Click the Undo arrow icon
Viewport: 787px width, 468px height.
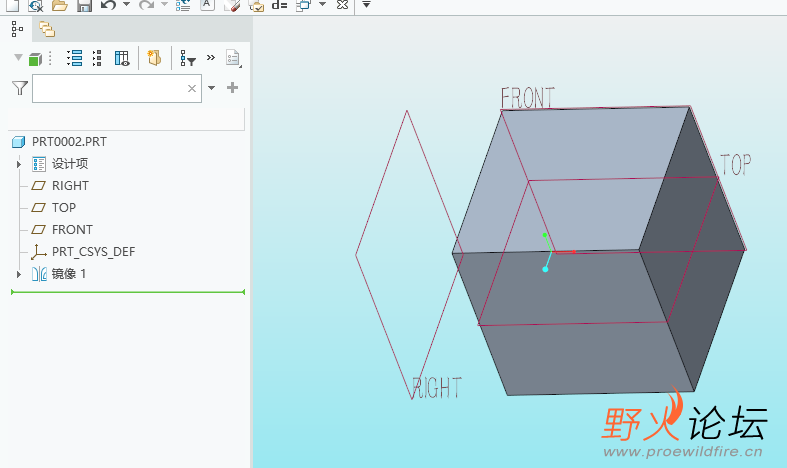108,6
